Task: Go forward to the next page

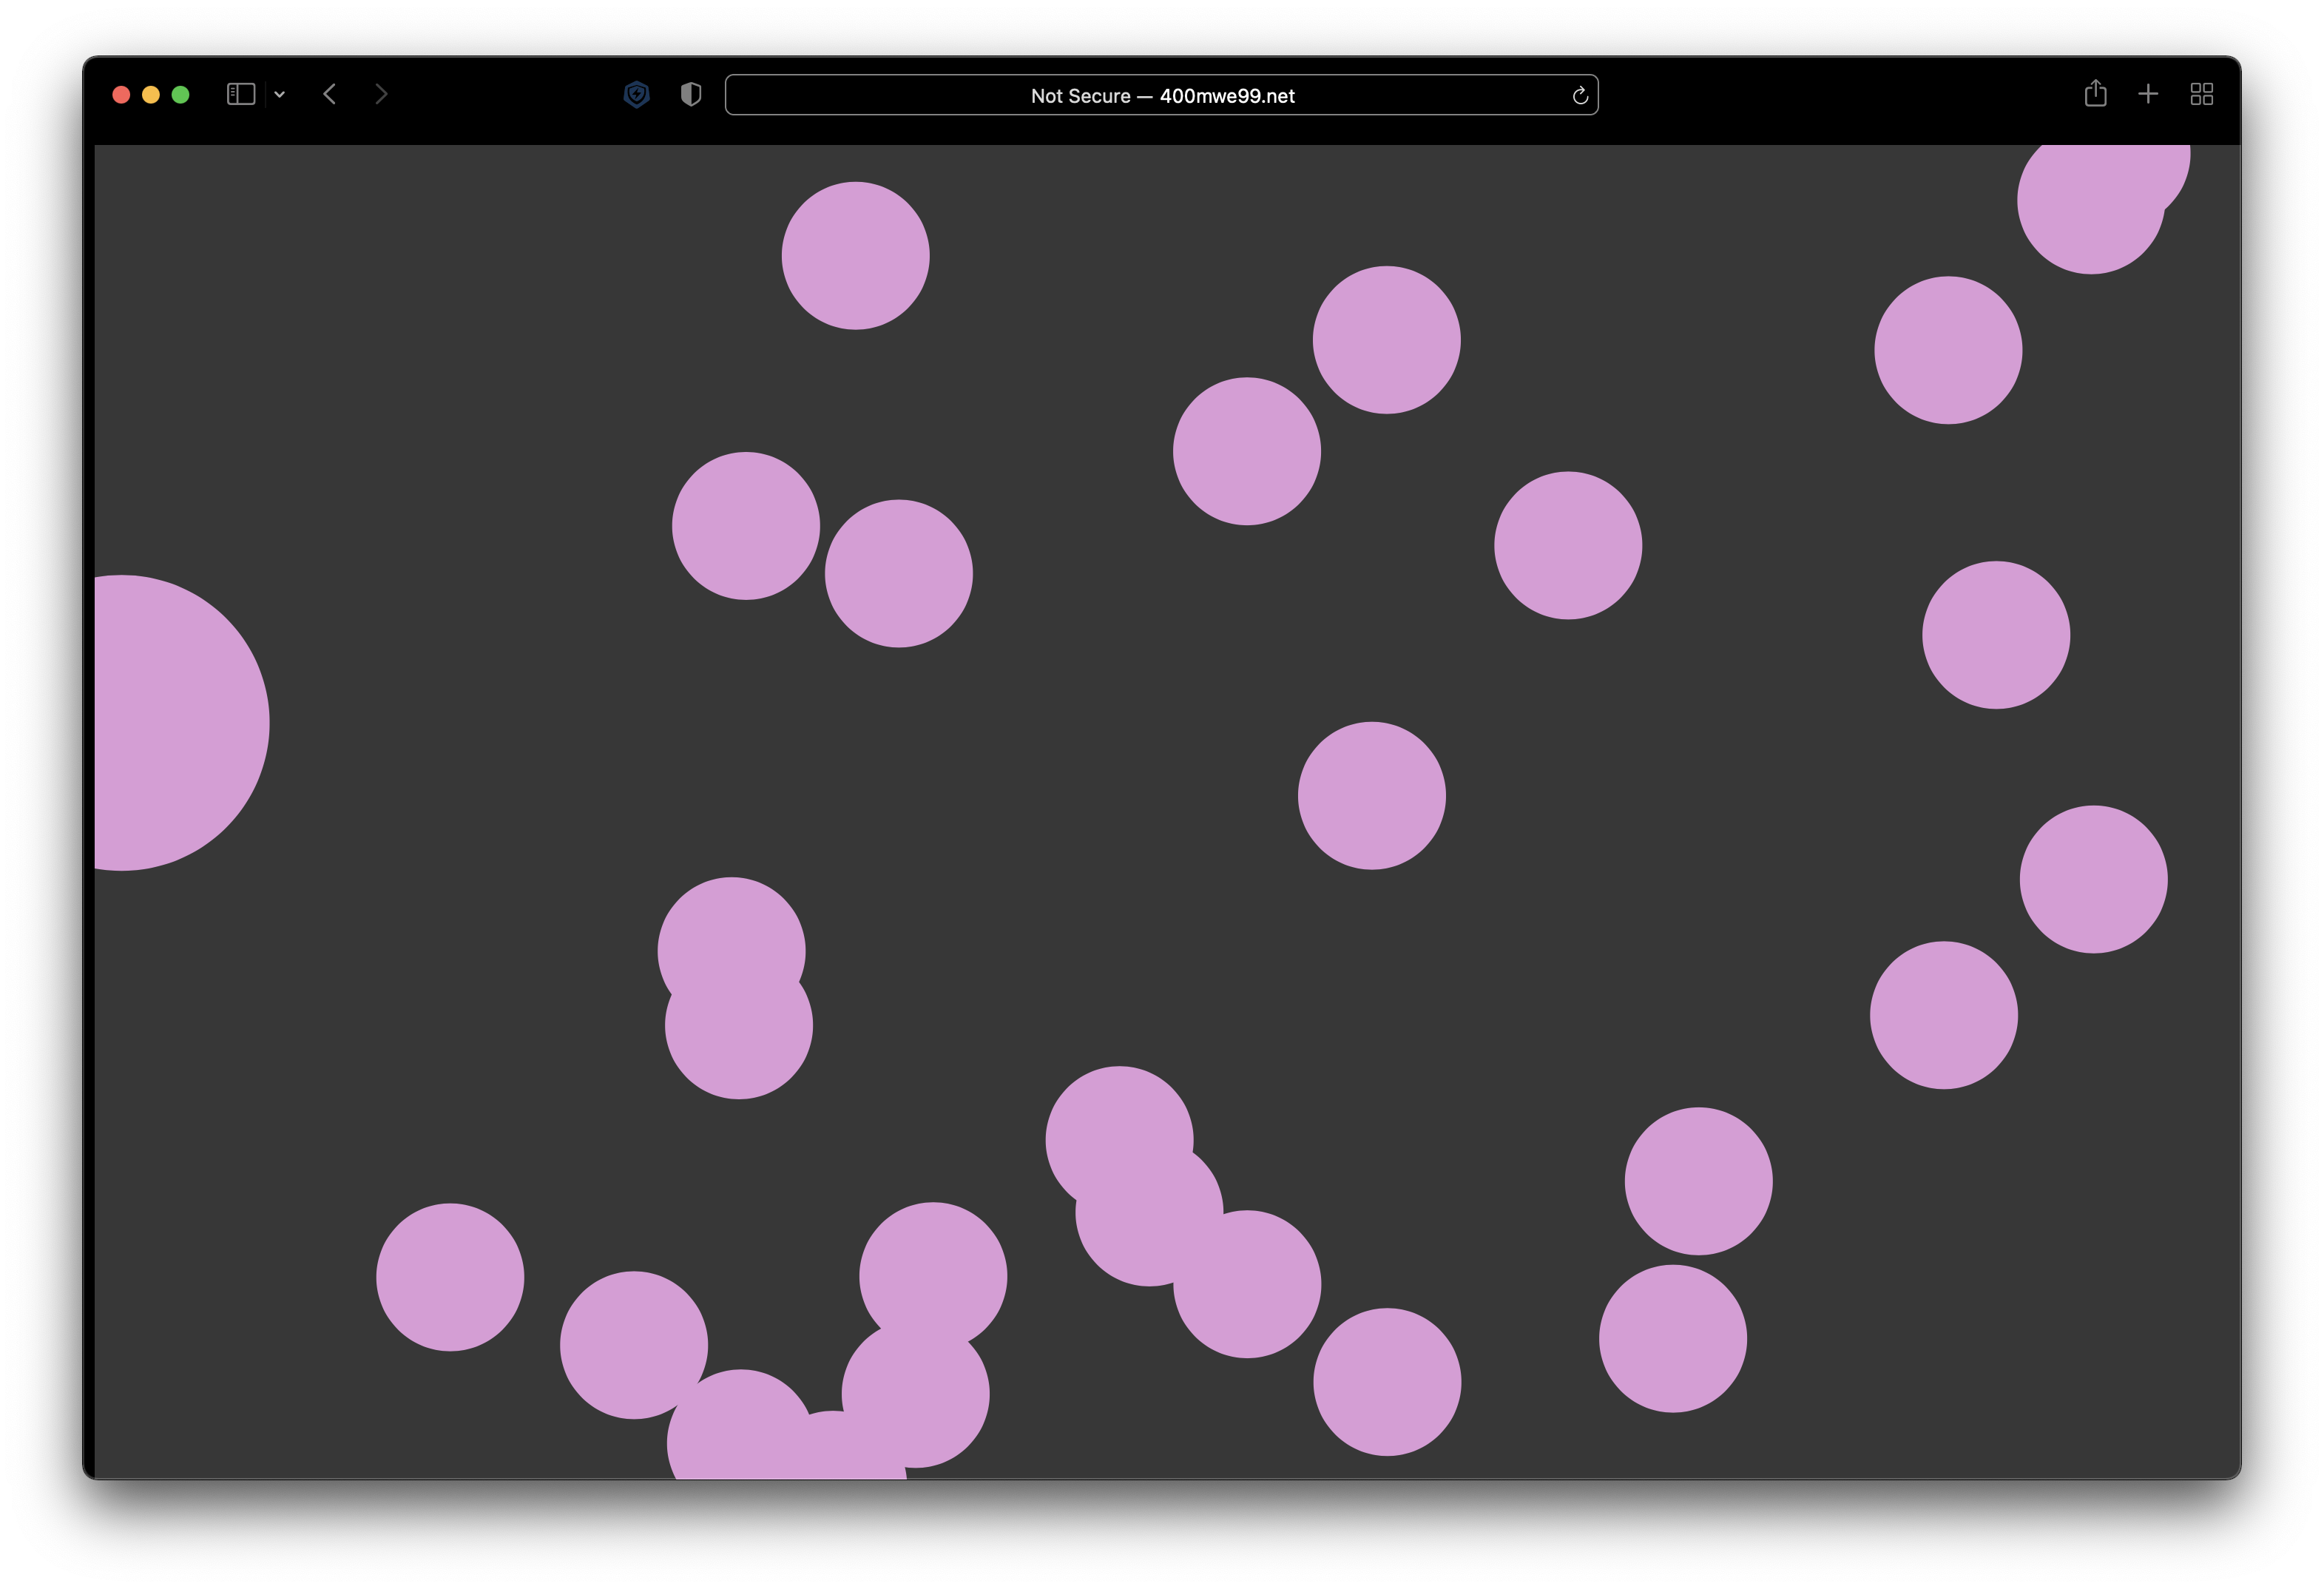Action: click(x=381, y=94)
